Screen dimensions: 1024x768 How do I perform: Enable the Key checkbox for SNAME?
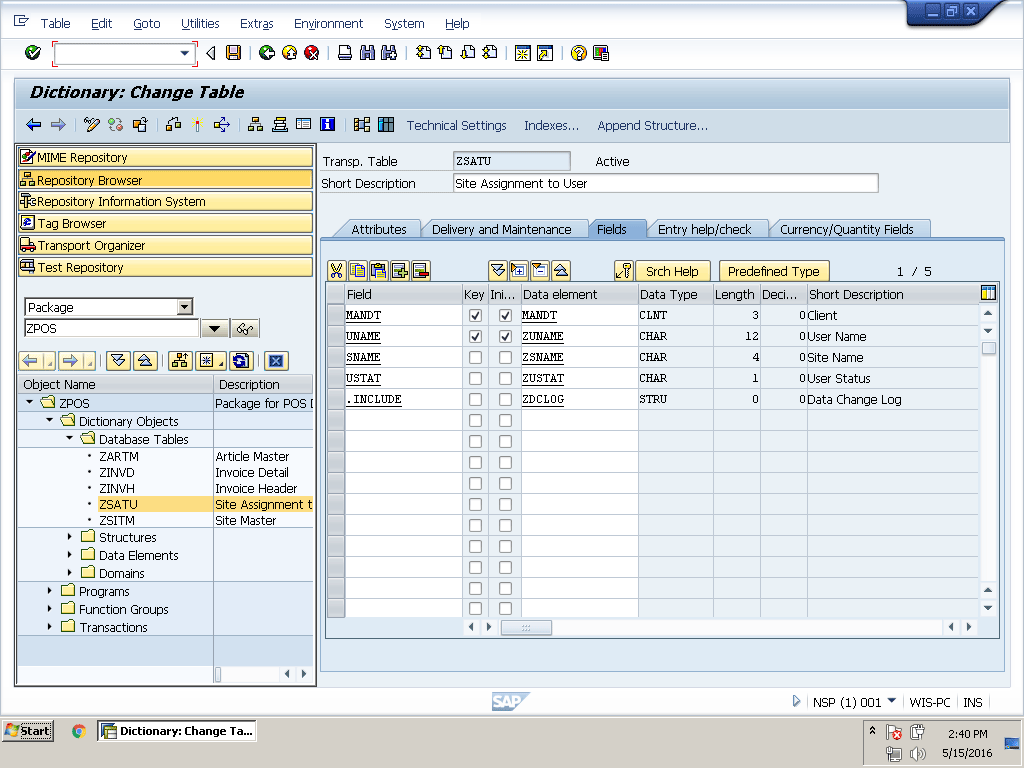pyautogui.click(x=475, y=358)
